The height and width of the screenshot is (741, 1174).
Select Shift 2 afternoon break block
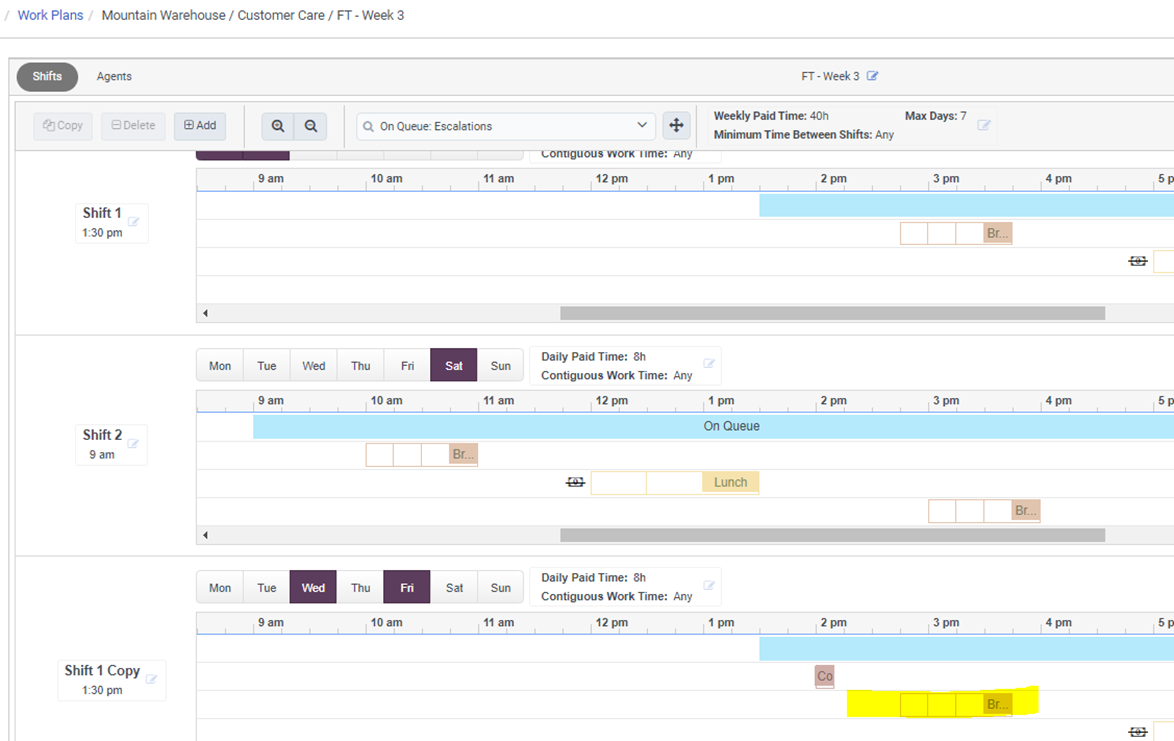[1025, 510]
